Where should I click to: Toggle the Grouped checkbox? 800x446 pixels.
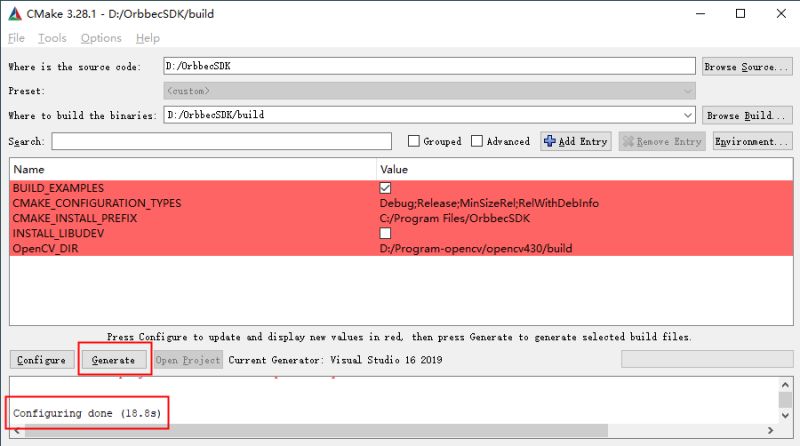[414, 141]
